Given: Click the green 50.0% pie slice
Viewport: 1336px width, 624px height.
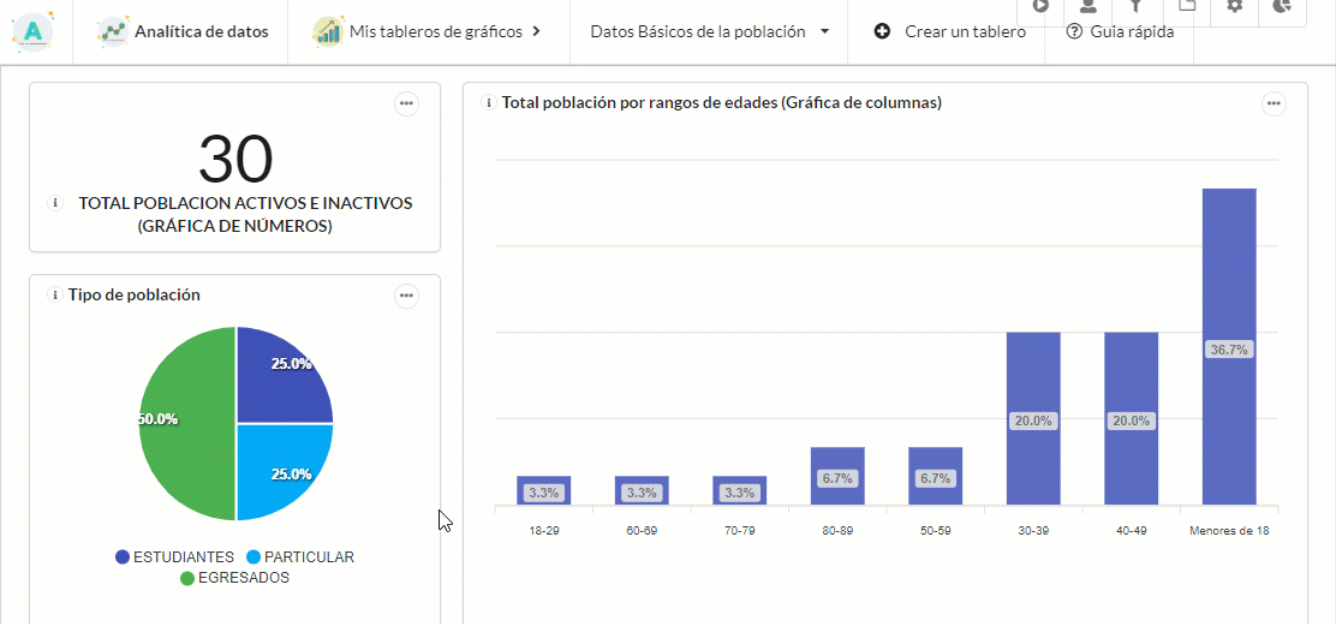Looking at the screenshot, I should point(187,424).
